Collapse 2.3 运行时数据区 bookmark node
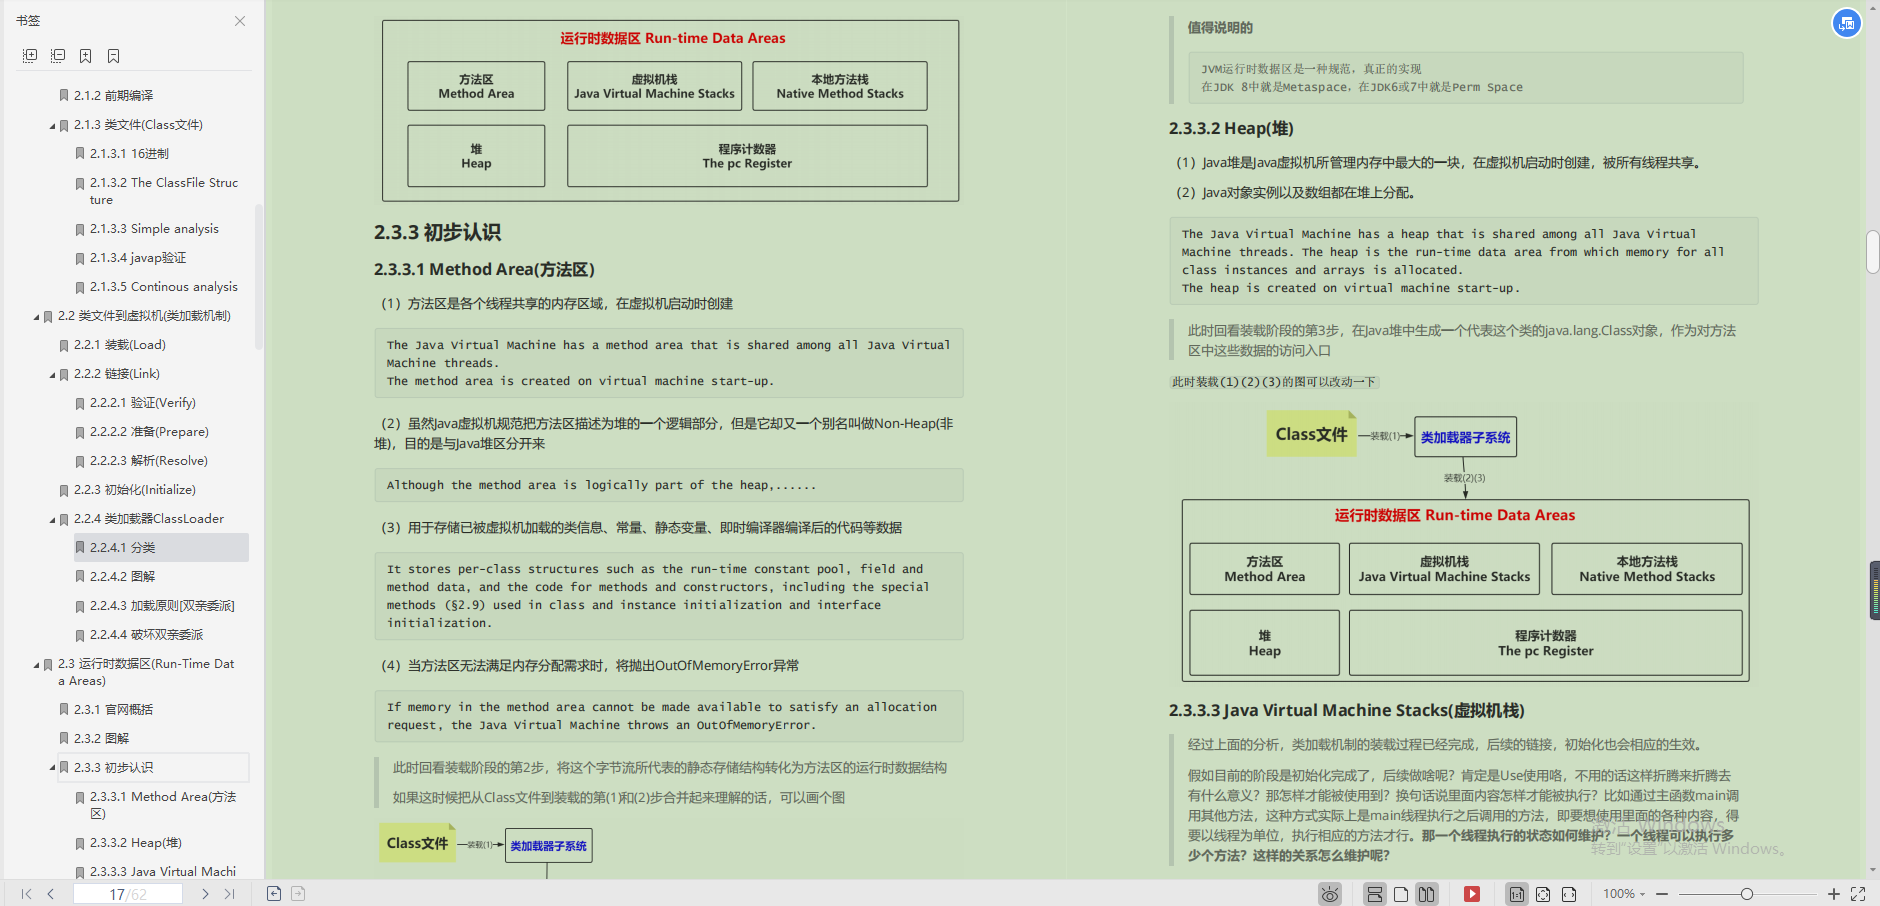This screenshot has height=906, width=1880. (x=37, y=665)
